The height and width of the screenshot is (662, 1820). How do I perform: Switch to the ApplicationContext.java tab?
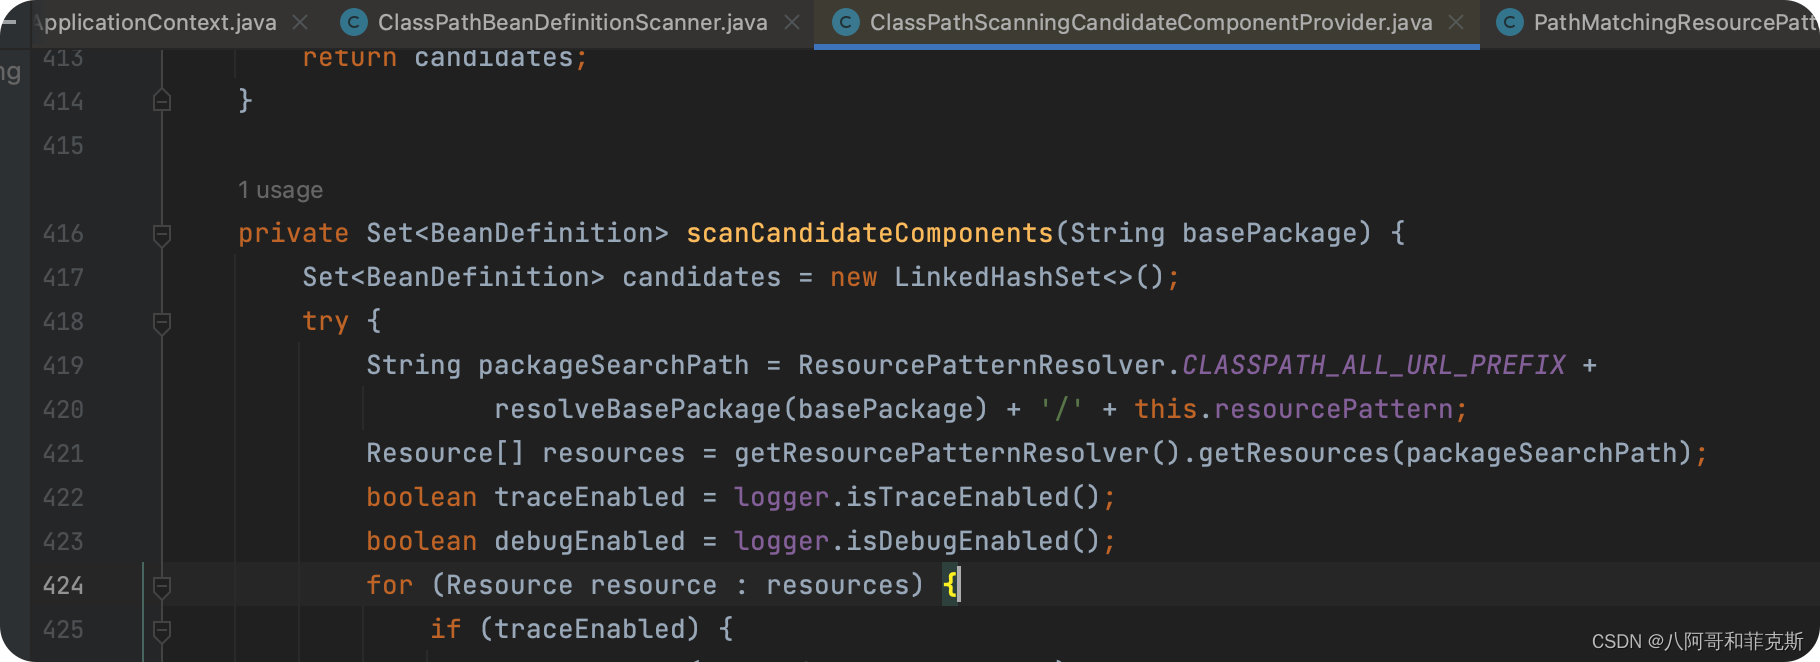coord(154,22)
